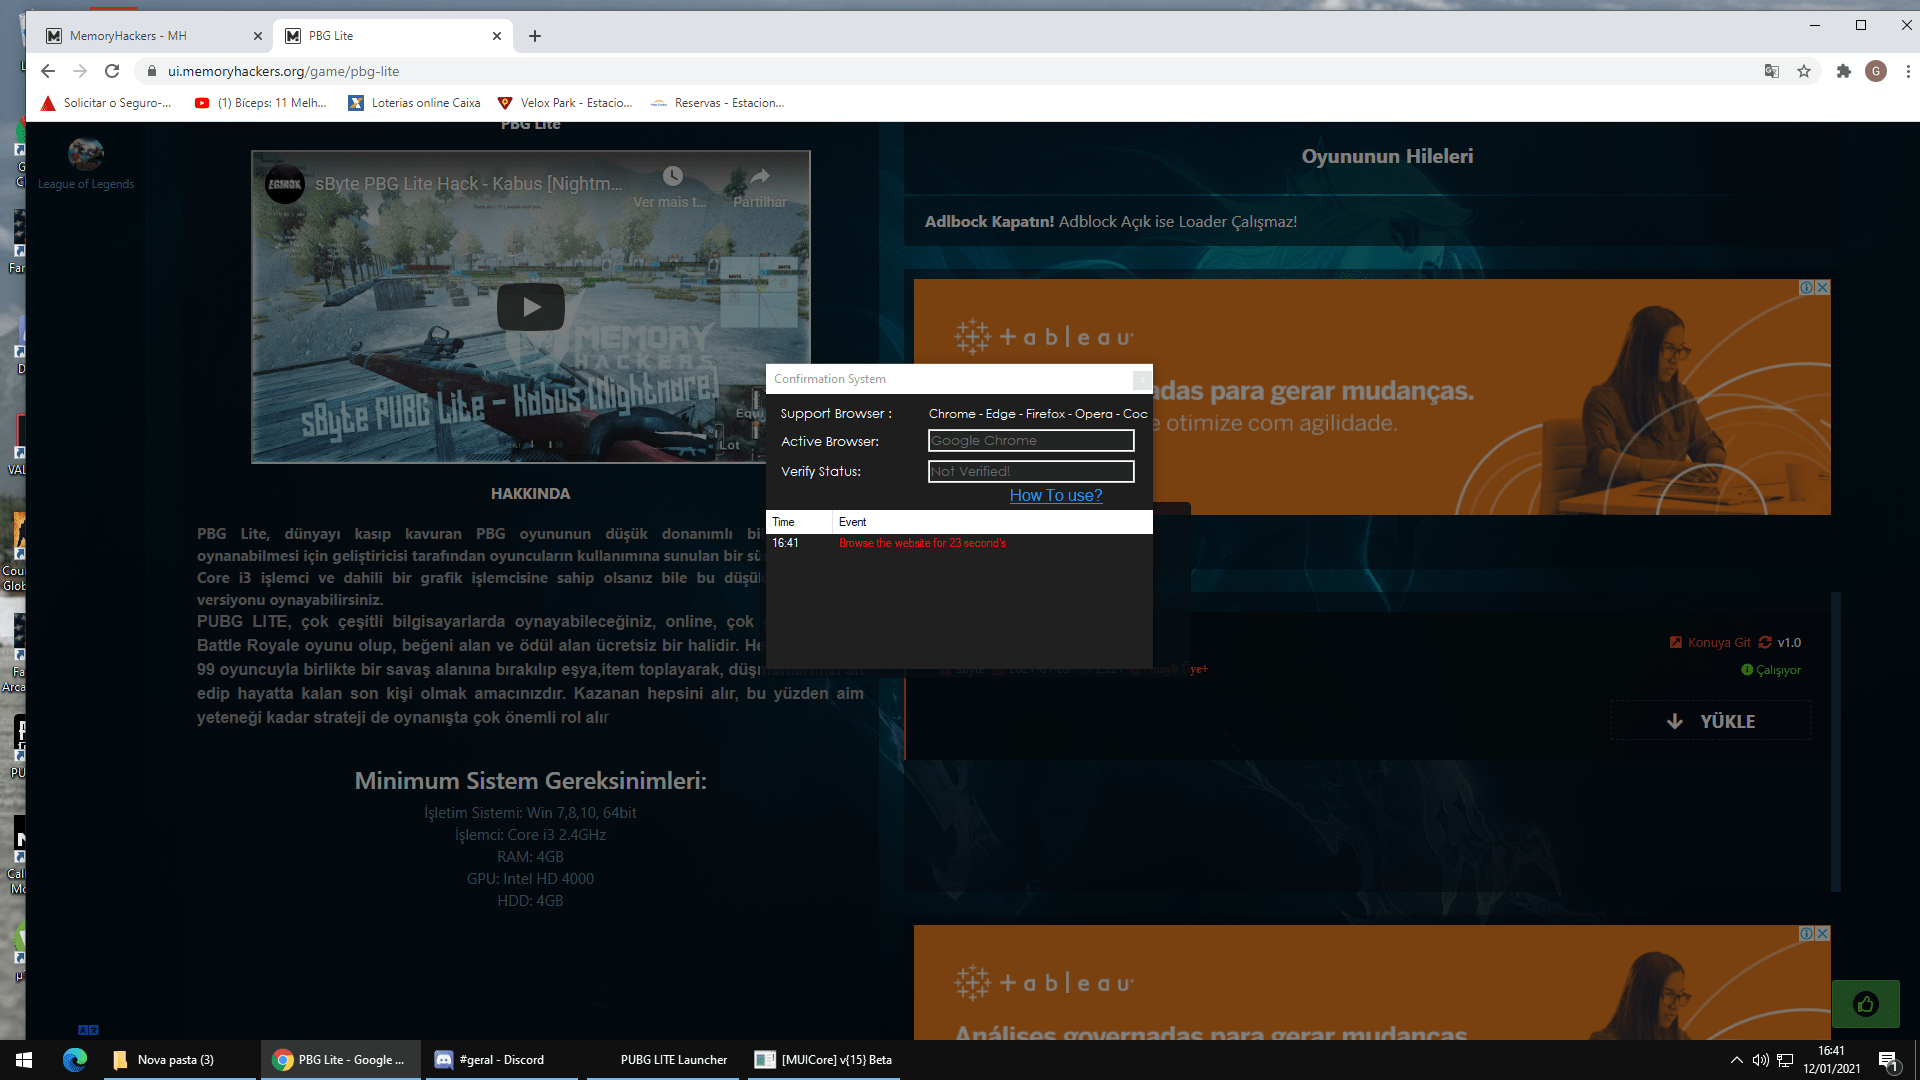Open the Reservas - Estacion bookmark
The width and height of the screenshot is (1920, 1080).
tap(718, 103)
